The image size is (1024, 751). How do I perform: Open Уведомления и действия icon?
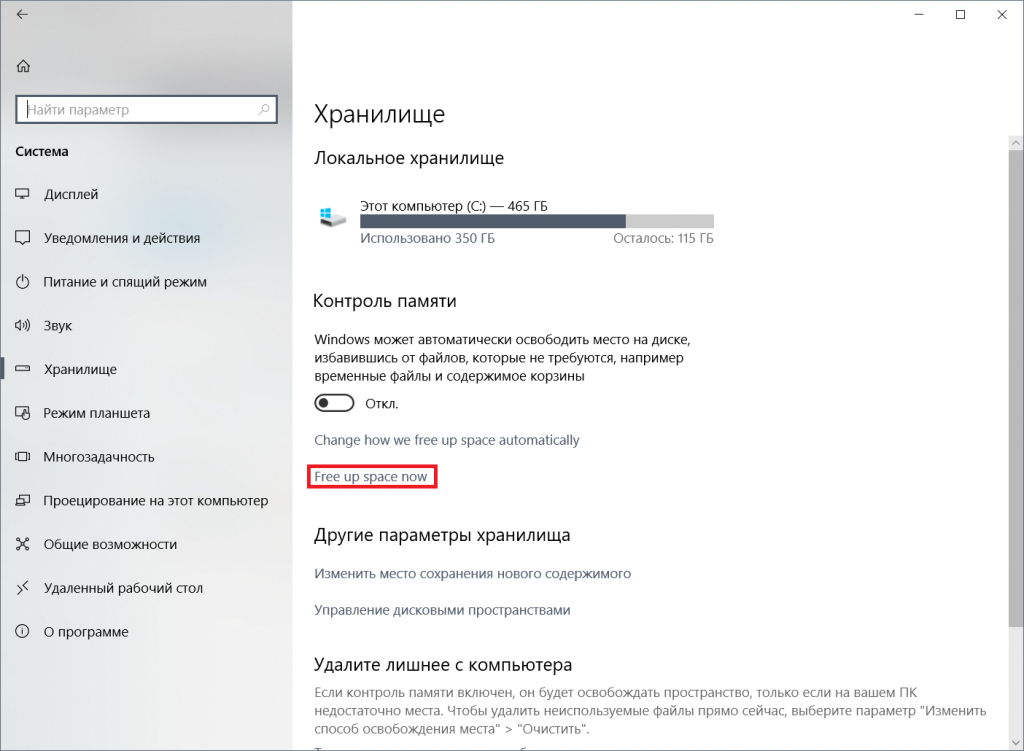coord(23,238)
